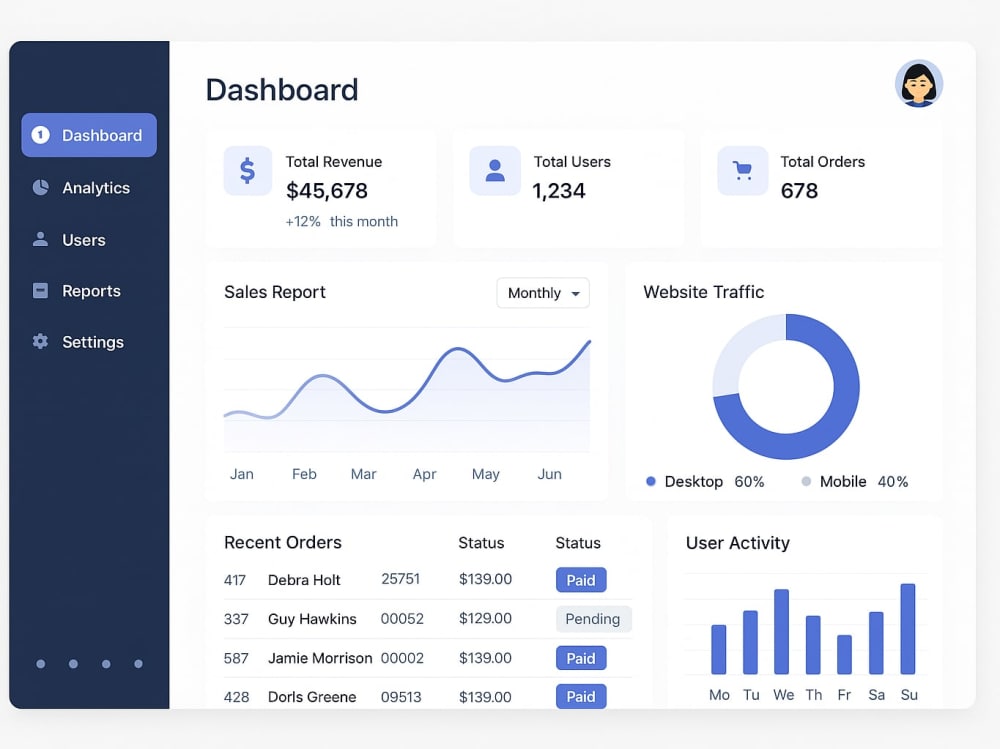Click the Total Orders shopping cart icon
This screenshot has width=1000, height=749.
tap(742, 170)
